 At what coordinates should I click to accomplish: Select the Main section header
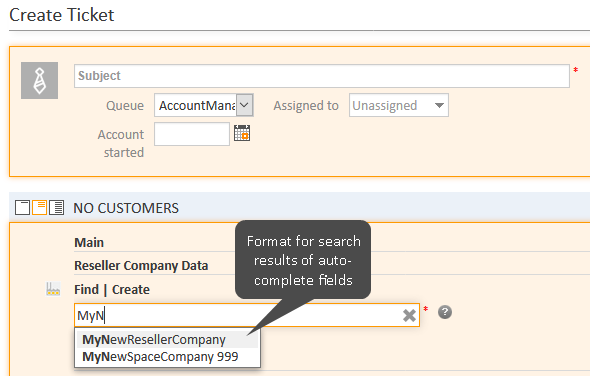coord(89,242)
